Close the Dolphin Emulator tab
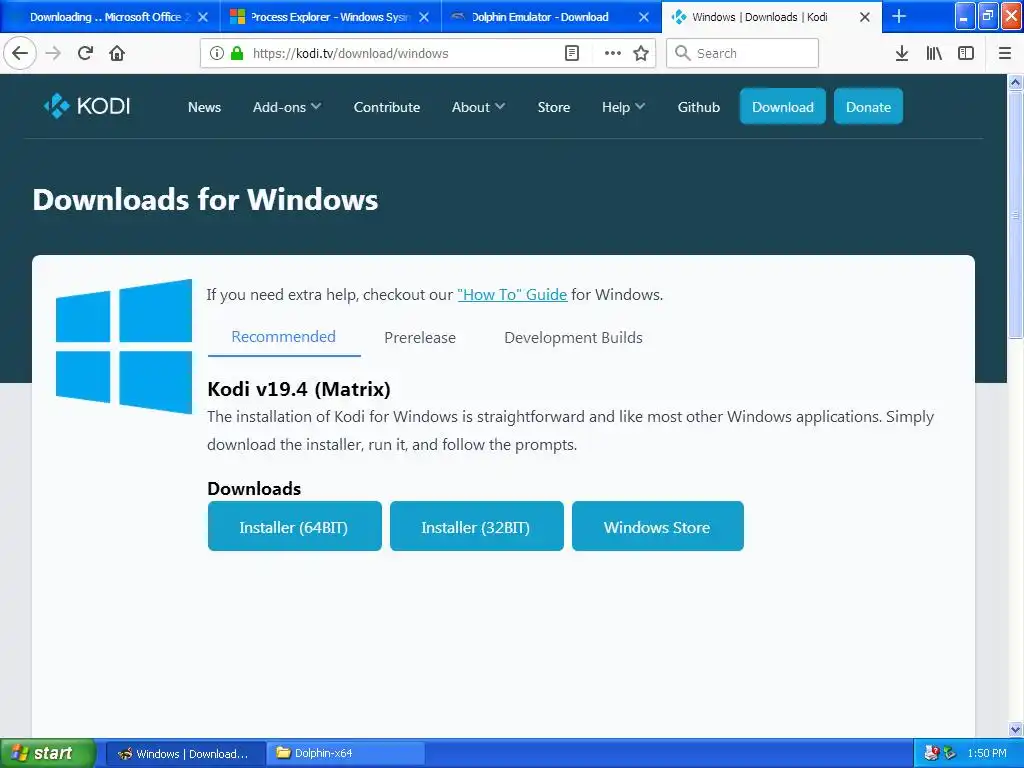The height and width of the screenshot is (768, 1024). click(x=644, y=17)
